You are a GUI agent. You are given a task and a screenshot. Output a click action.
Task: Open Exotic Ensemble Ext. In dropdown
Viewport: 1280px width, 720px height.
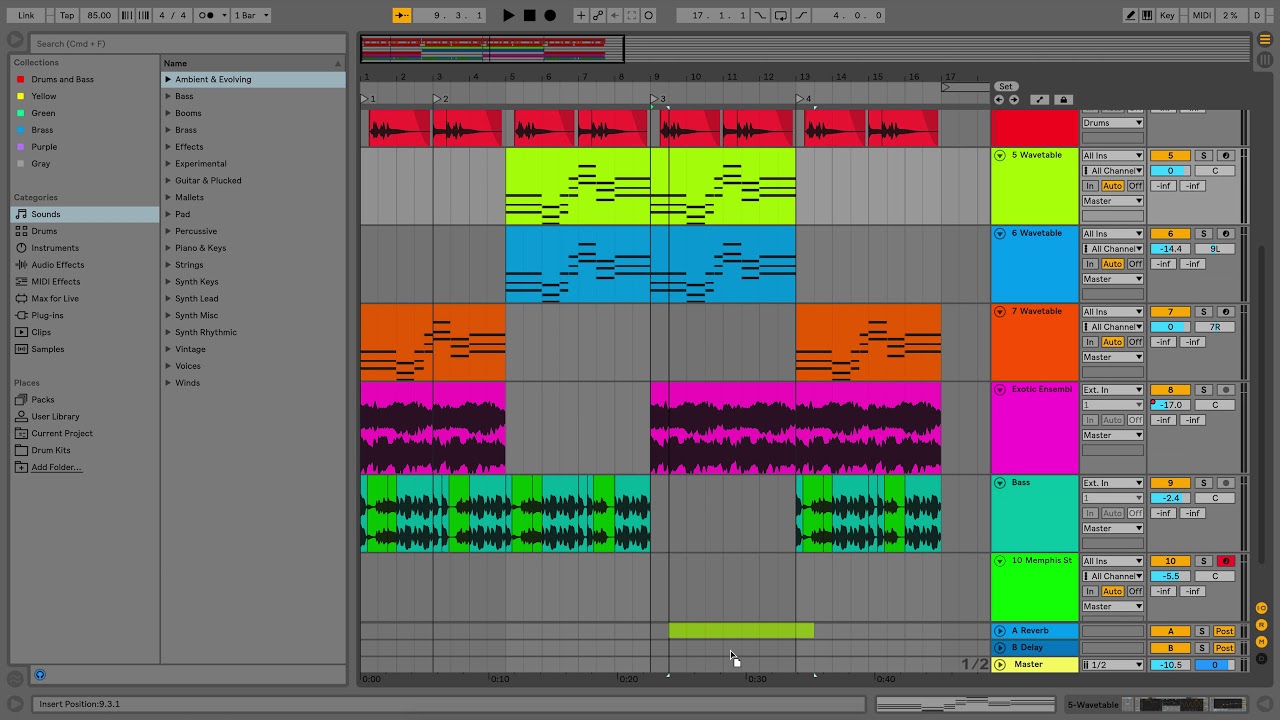[x=1112, y=390]
